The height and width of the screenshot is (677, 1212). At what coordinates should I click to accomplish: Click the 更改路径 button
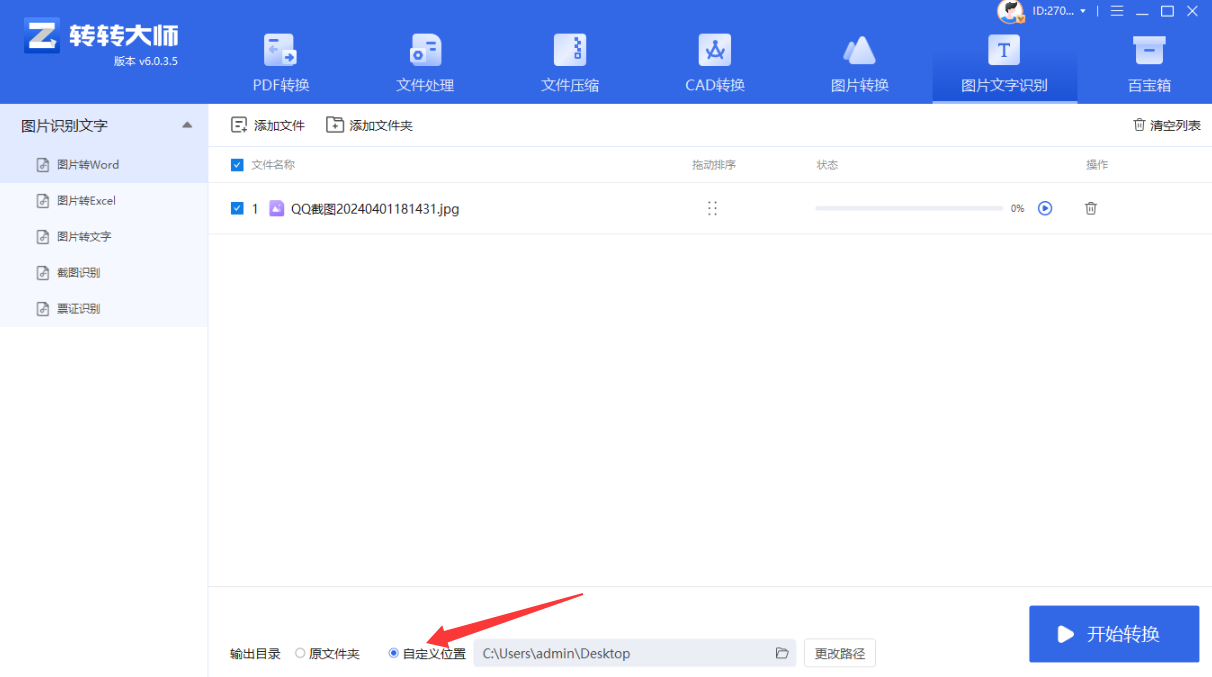point(840,653)
